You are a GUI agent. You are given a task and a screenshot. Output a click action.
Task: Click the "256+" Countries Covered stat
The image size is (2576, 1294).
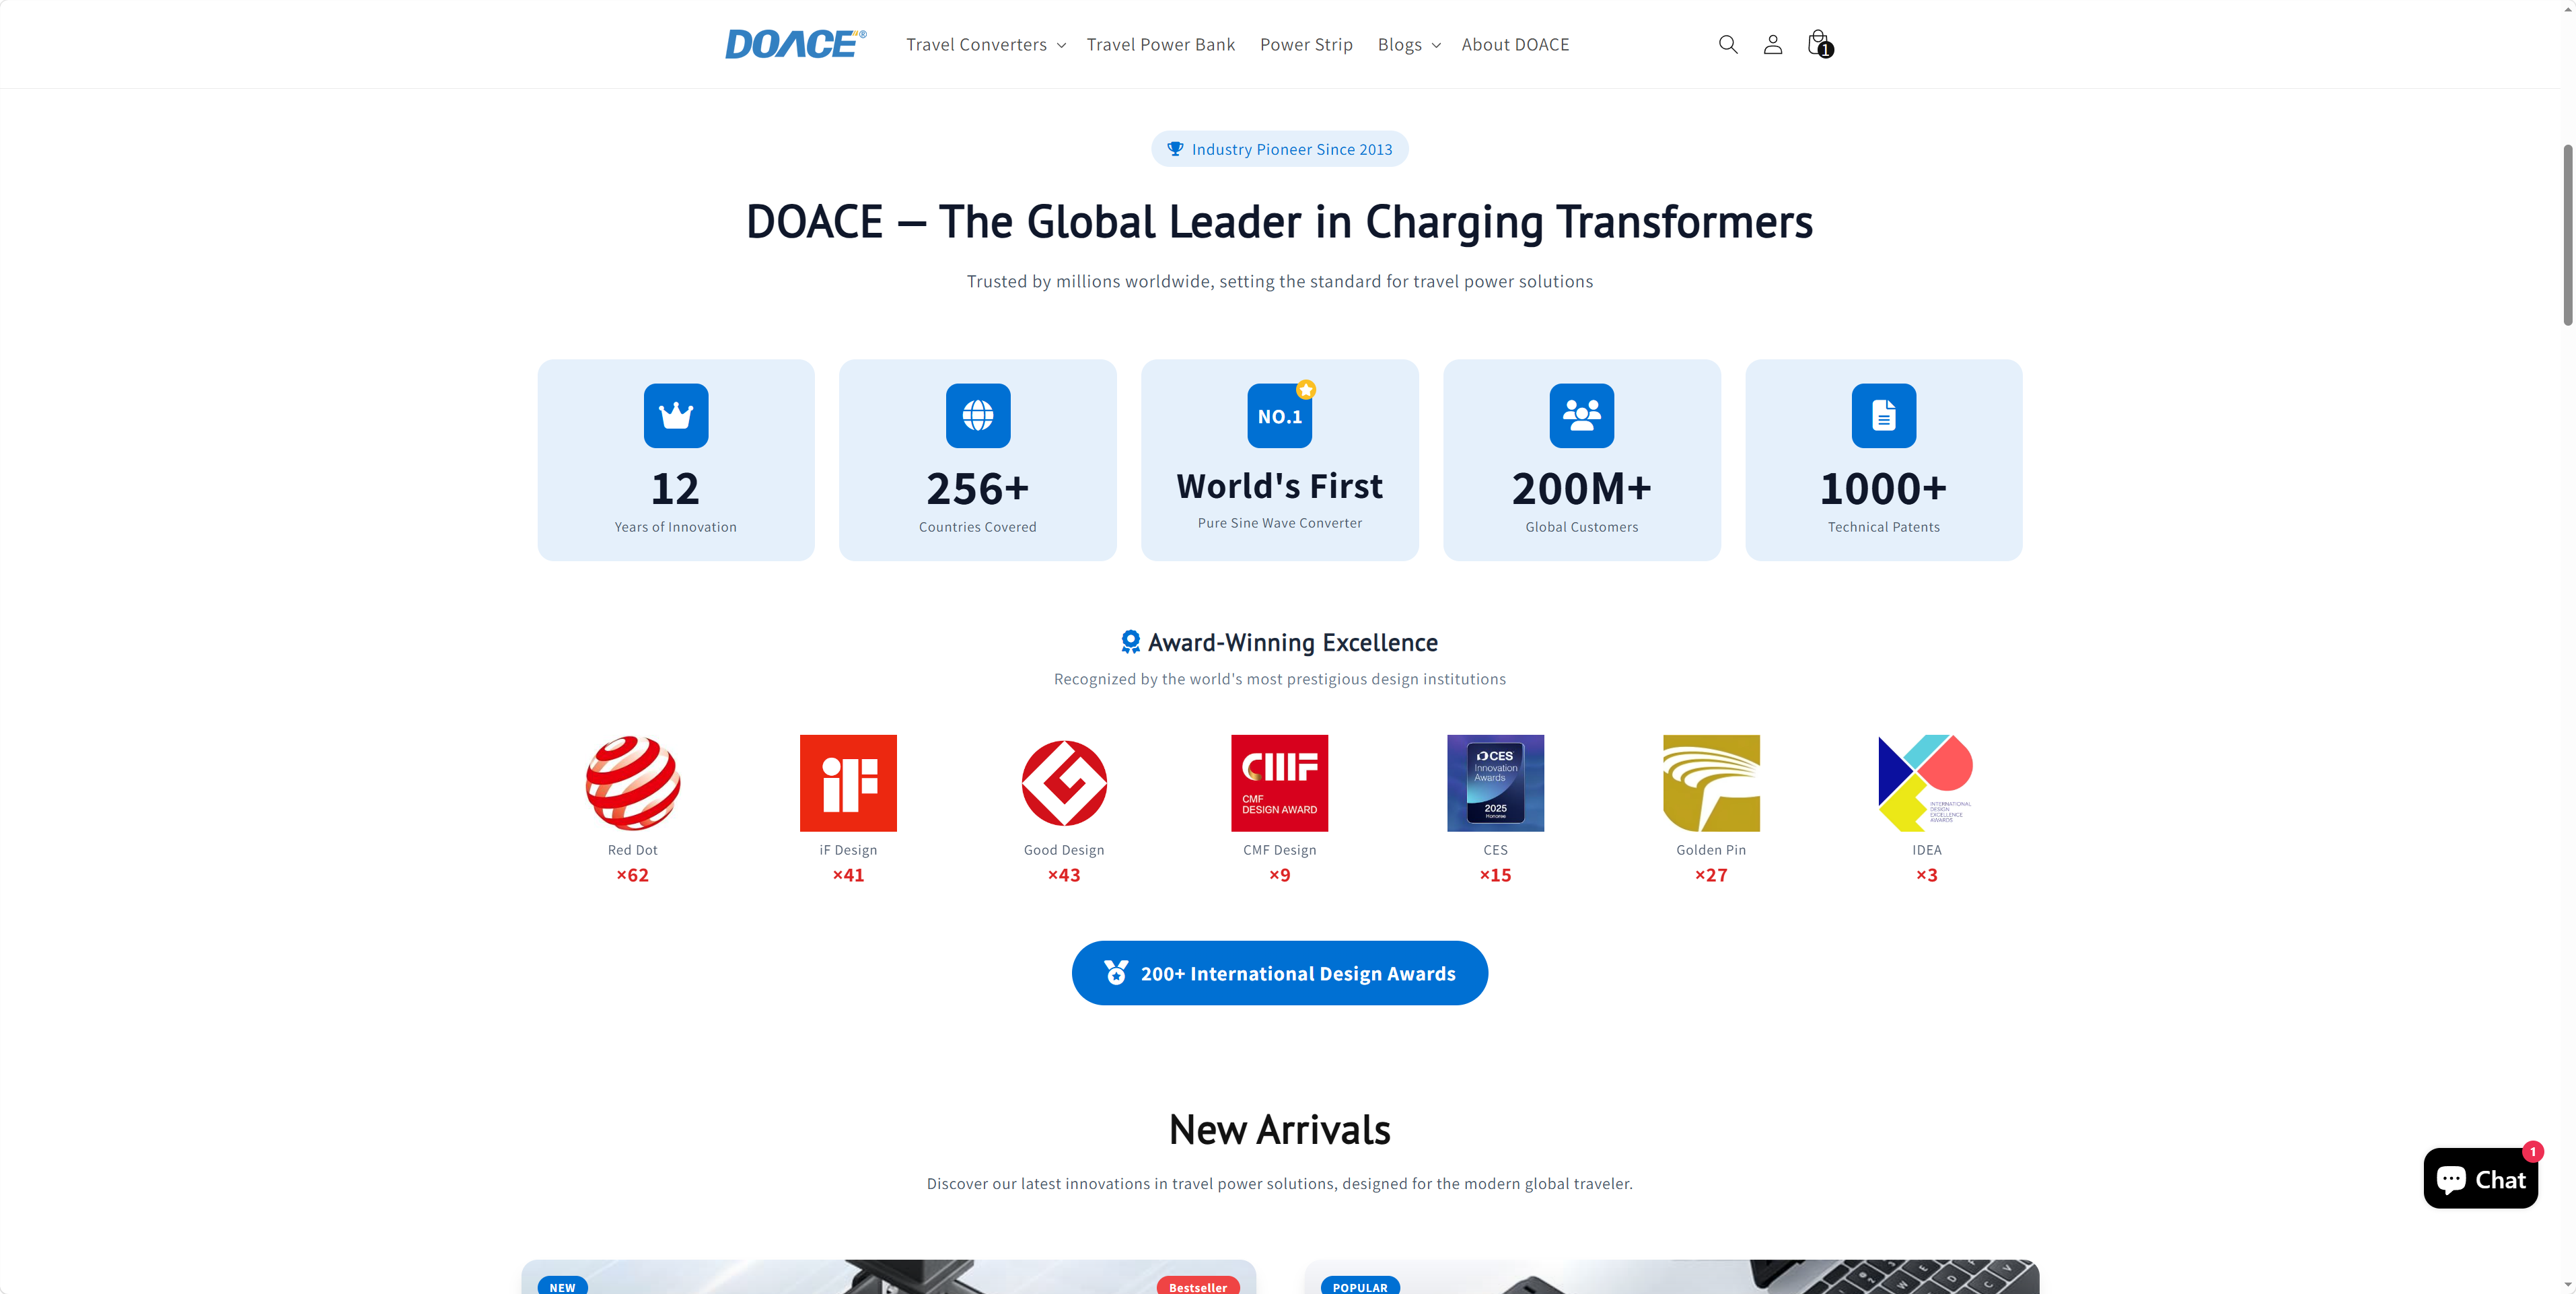(x=977, y=488)
